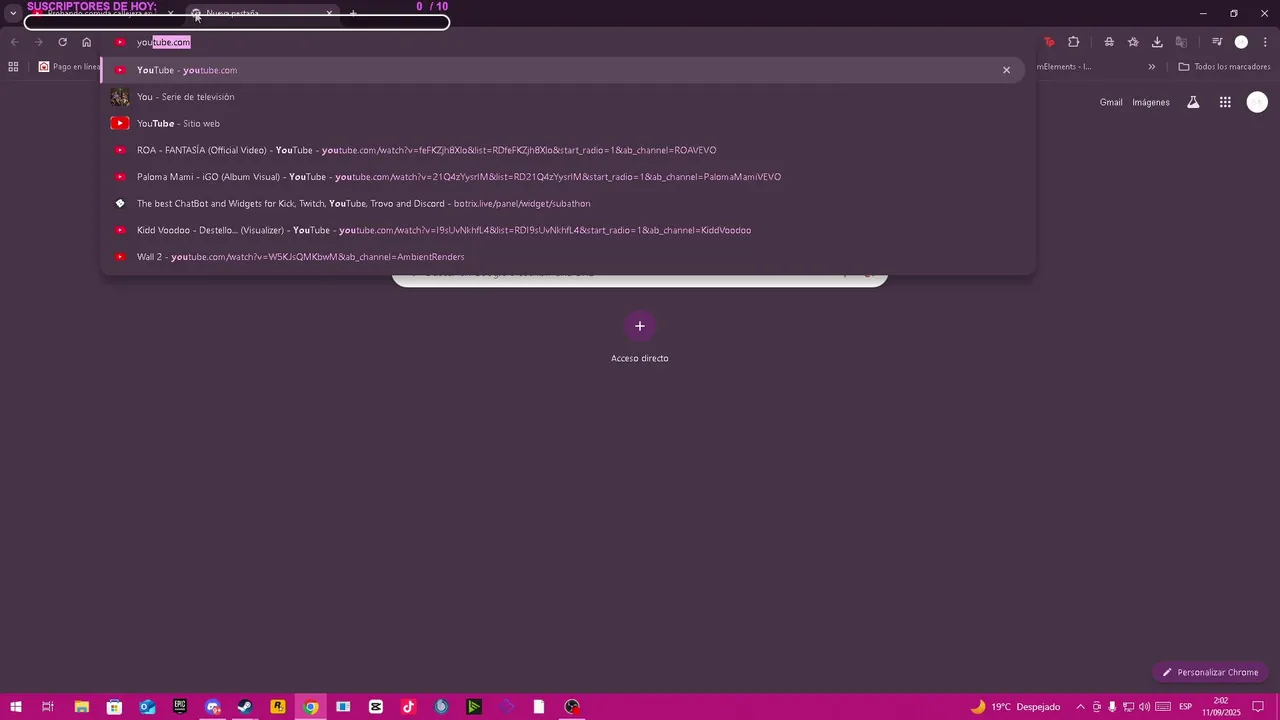Open the notification center icon
Image resolution: width=1280 pixels, height=720 pixels.
point(1258,707)
